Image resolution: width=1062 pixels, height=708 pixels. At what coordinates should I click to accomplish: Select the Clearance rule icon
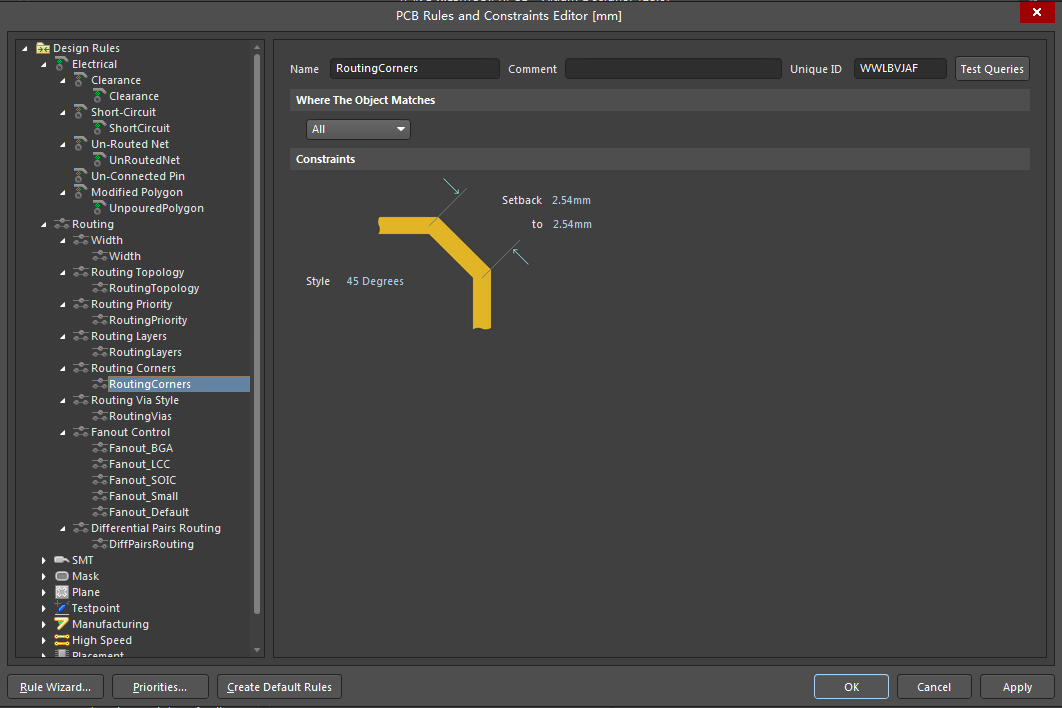coord(98,96)
